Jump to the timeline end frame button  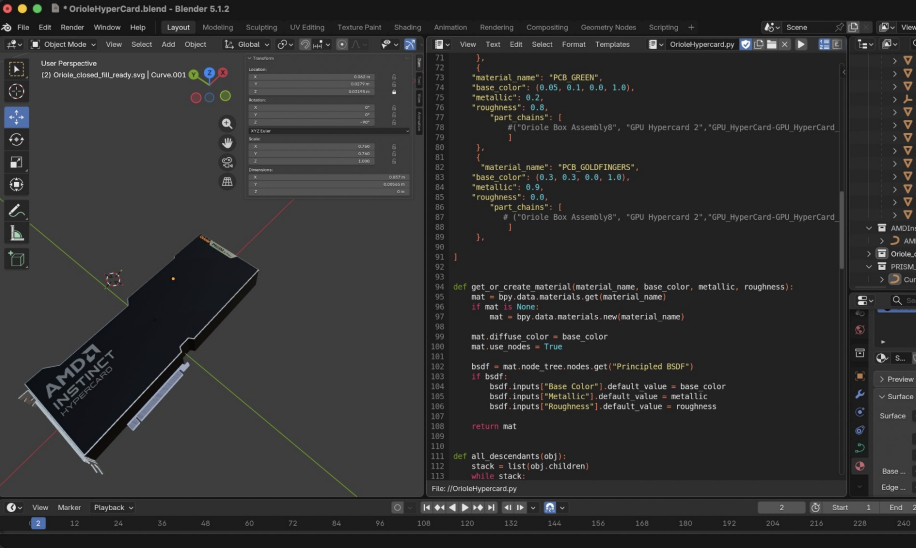(x=491, y=508)
